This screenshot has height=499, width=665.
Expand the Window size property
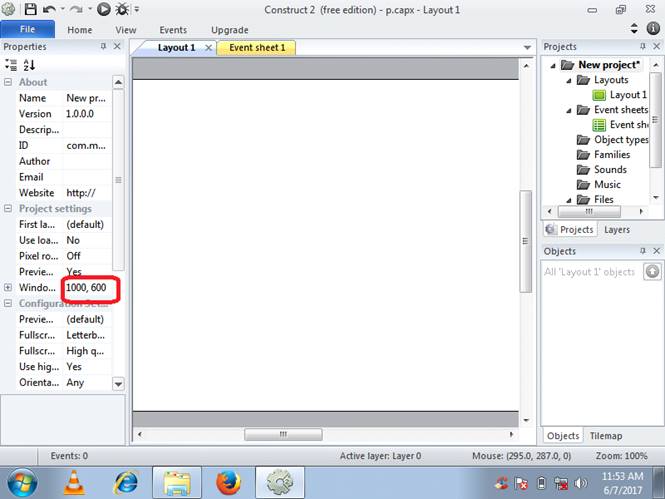(x=8, y=287)
